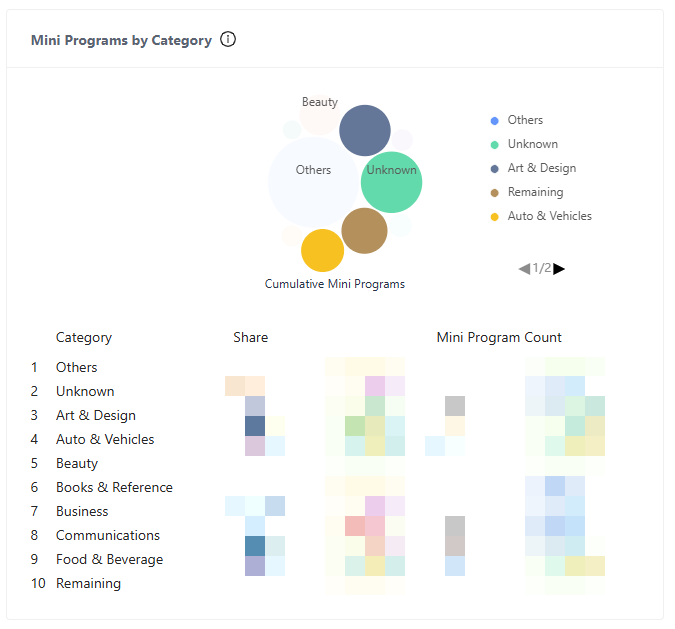Viewport: 675px width, 629px height.
Task: Select the dark blue Art & Design bubble
Action: 364,130
